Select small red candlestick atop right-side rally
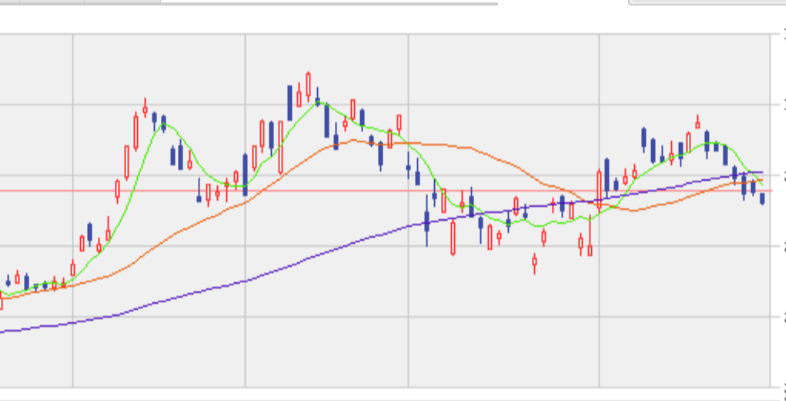 click(x=697, y=120)
